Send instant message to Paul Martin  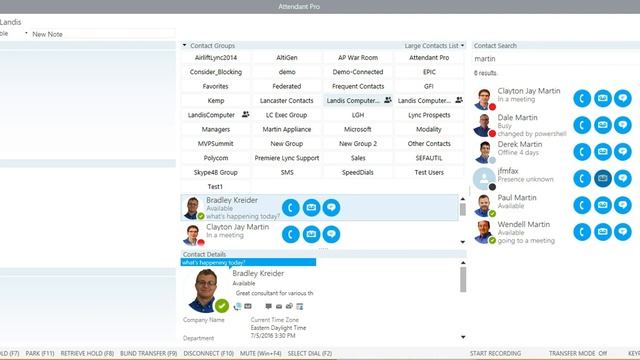point(623,205)
